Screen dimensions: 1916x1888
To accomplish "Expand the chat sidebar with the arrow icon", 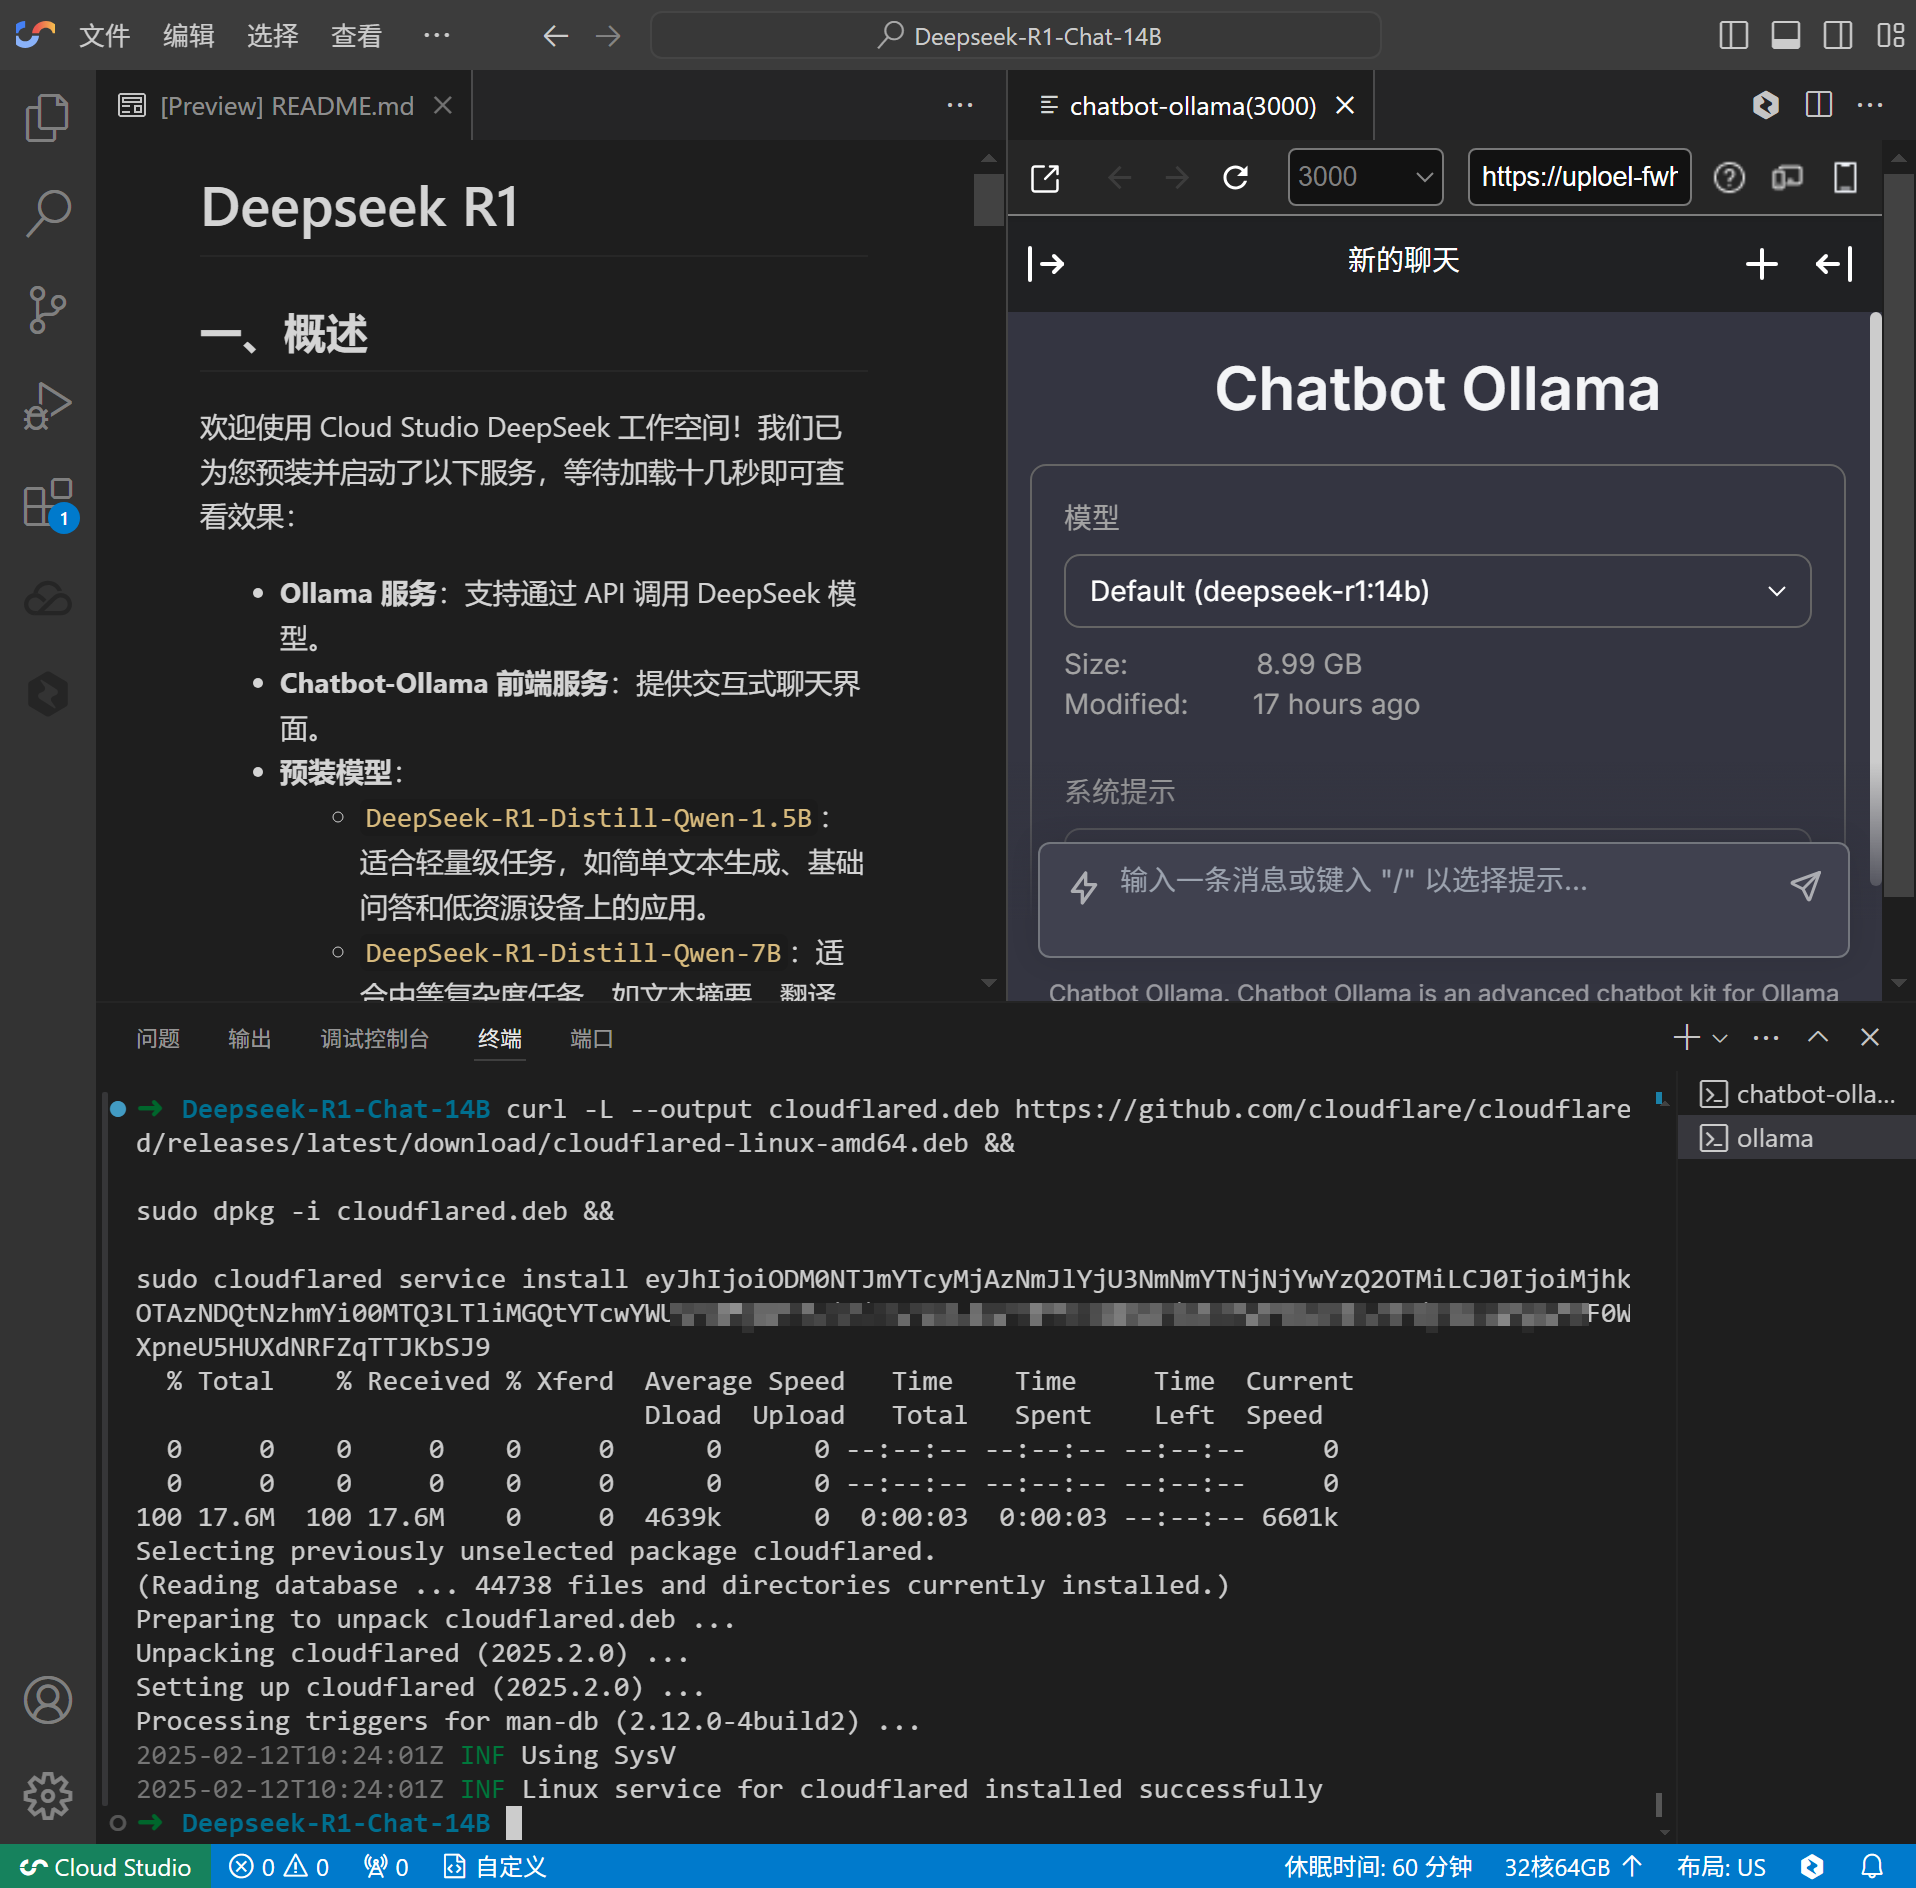I will pyautogui.click(x=1046, y=264).
